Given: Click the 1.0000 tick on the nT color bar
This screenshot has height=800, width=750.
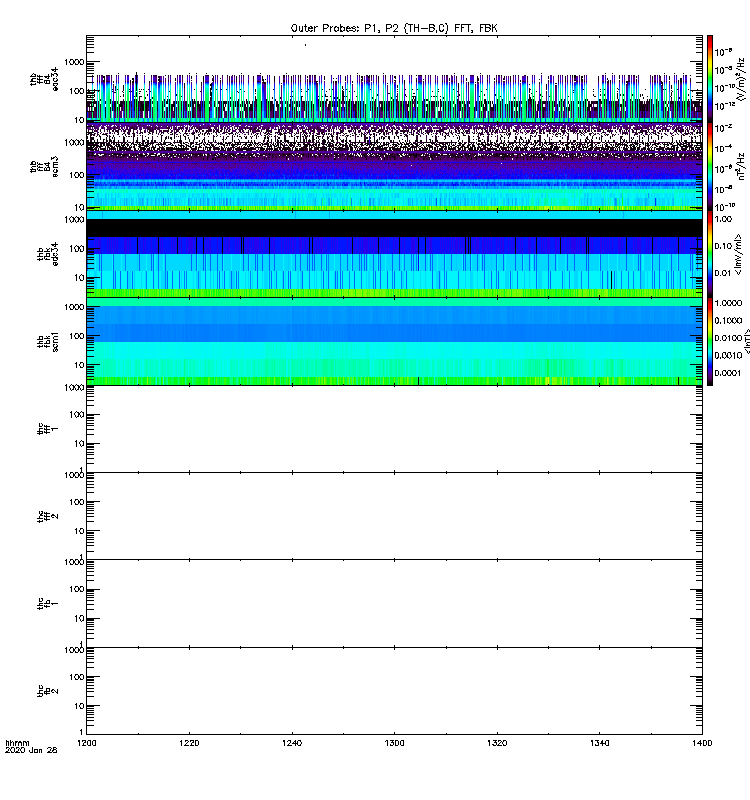Looking at the screenshot, I should point(728,303).
